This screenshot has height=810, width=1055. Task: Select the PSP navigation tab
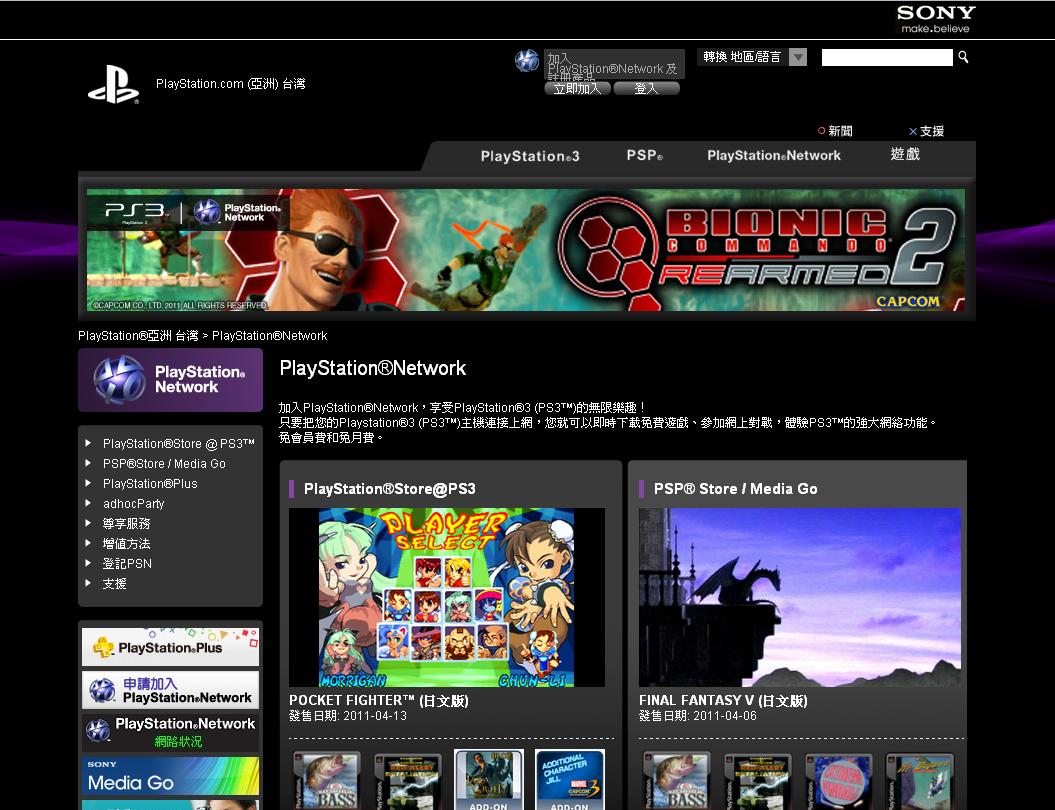[645, 155]
